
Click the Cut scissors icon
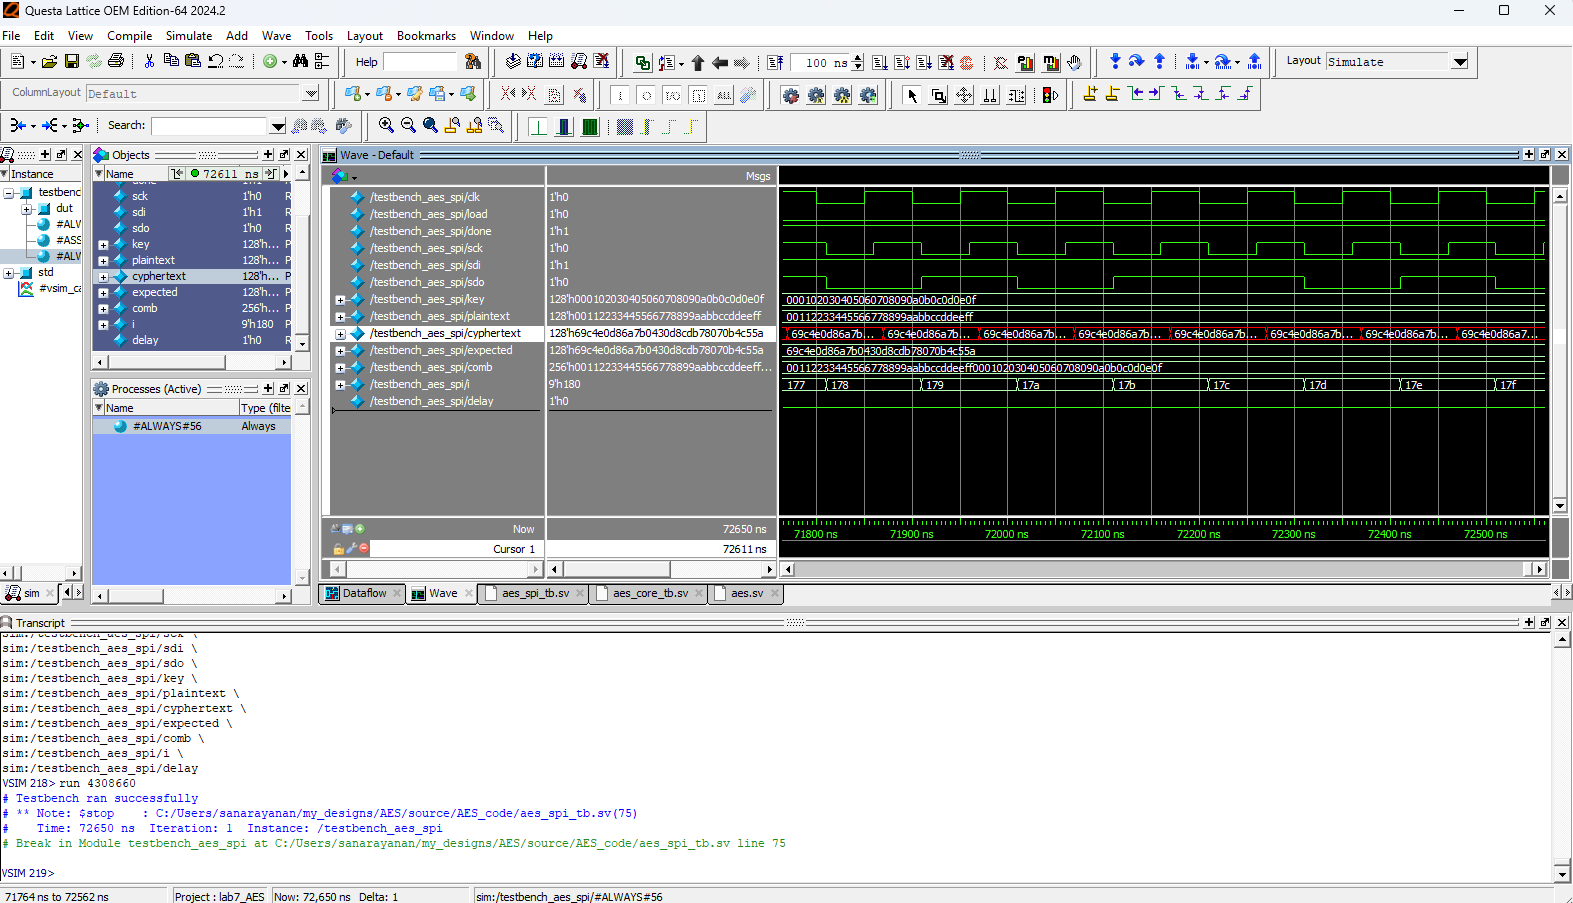(x=149, y=61)
